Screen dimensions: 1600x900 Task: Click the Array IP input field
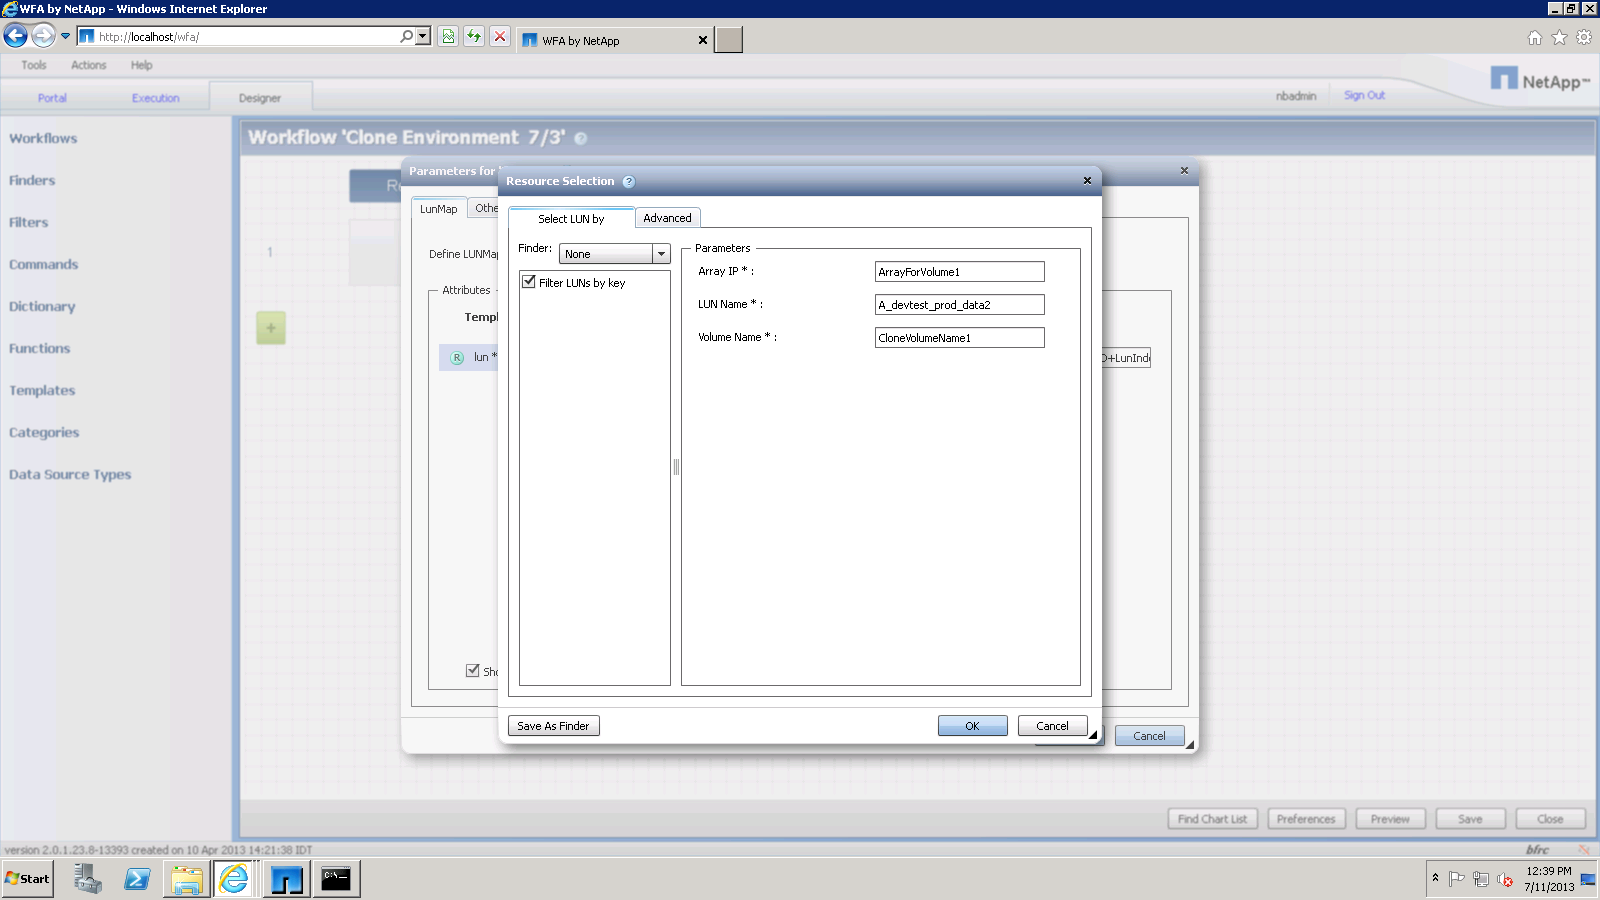(959, 272)
